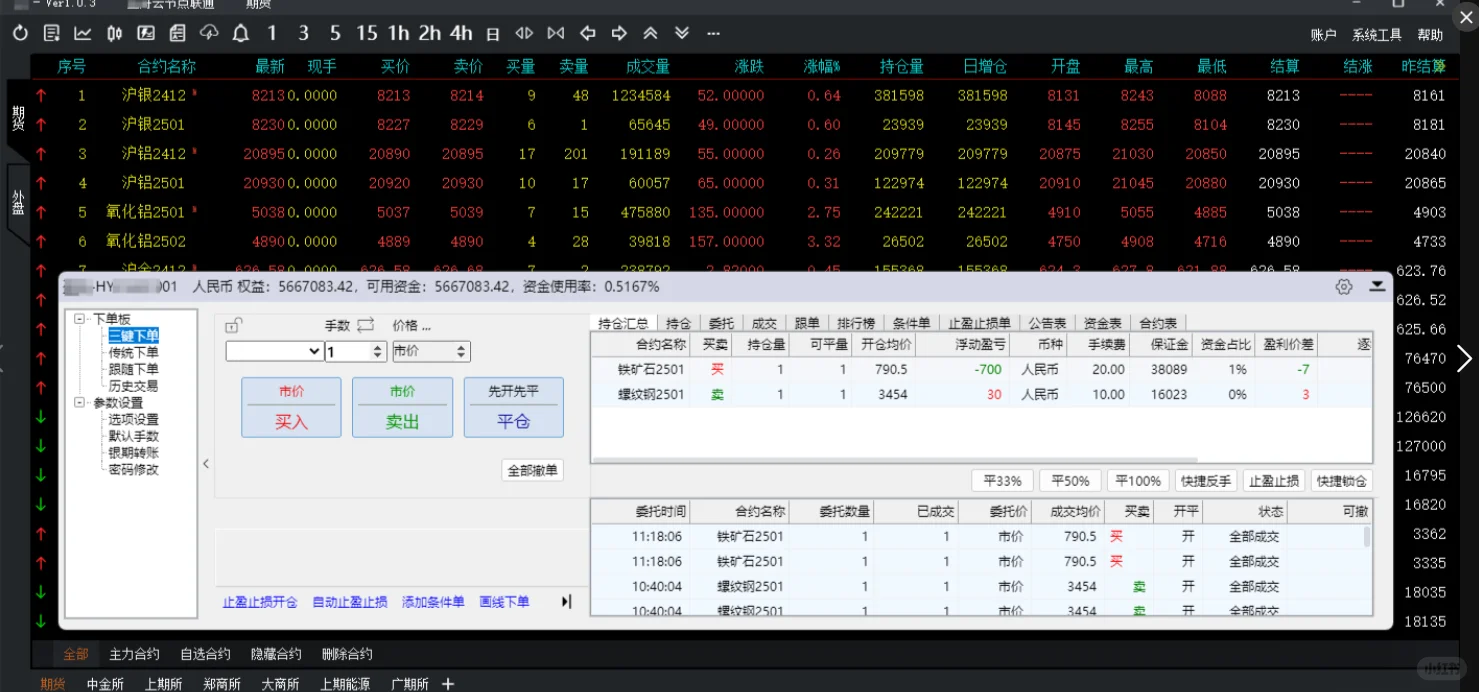Switch to the 资金表 tab
Image resolution: width=1479 pixels, height=692 pixels.
[1103, 323]
